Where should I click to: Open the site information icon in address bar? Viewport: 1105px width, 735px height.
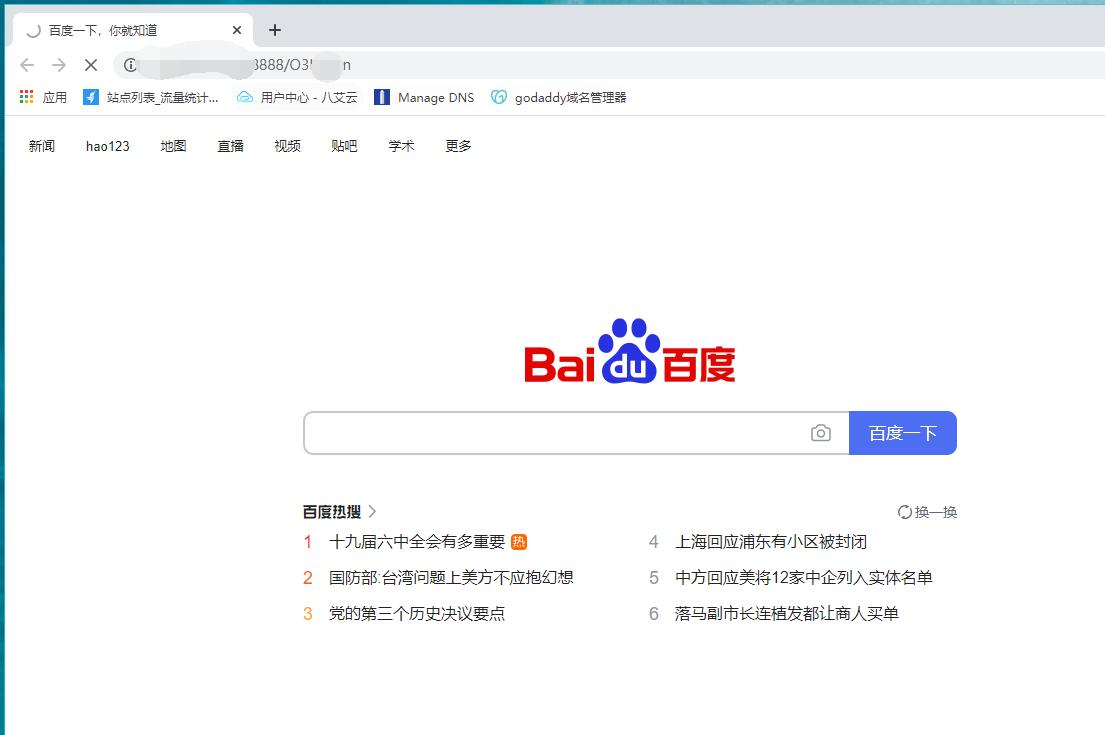point(130,66)
